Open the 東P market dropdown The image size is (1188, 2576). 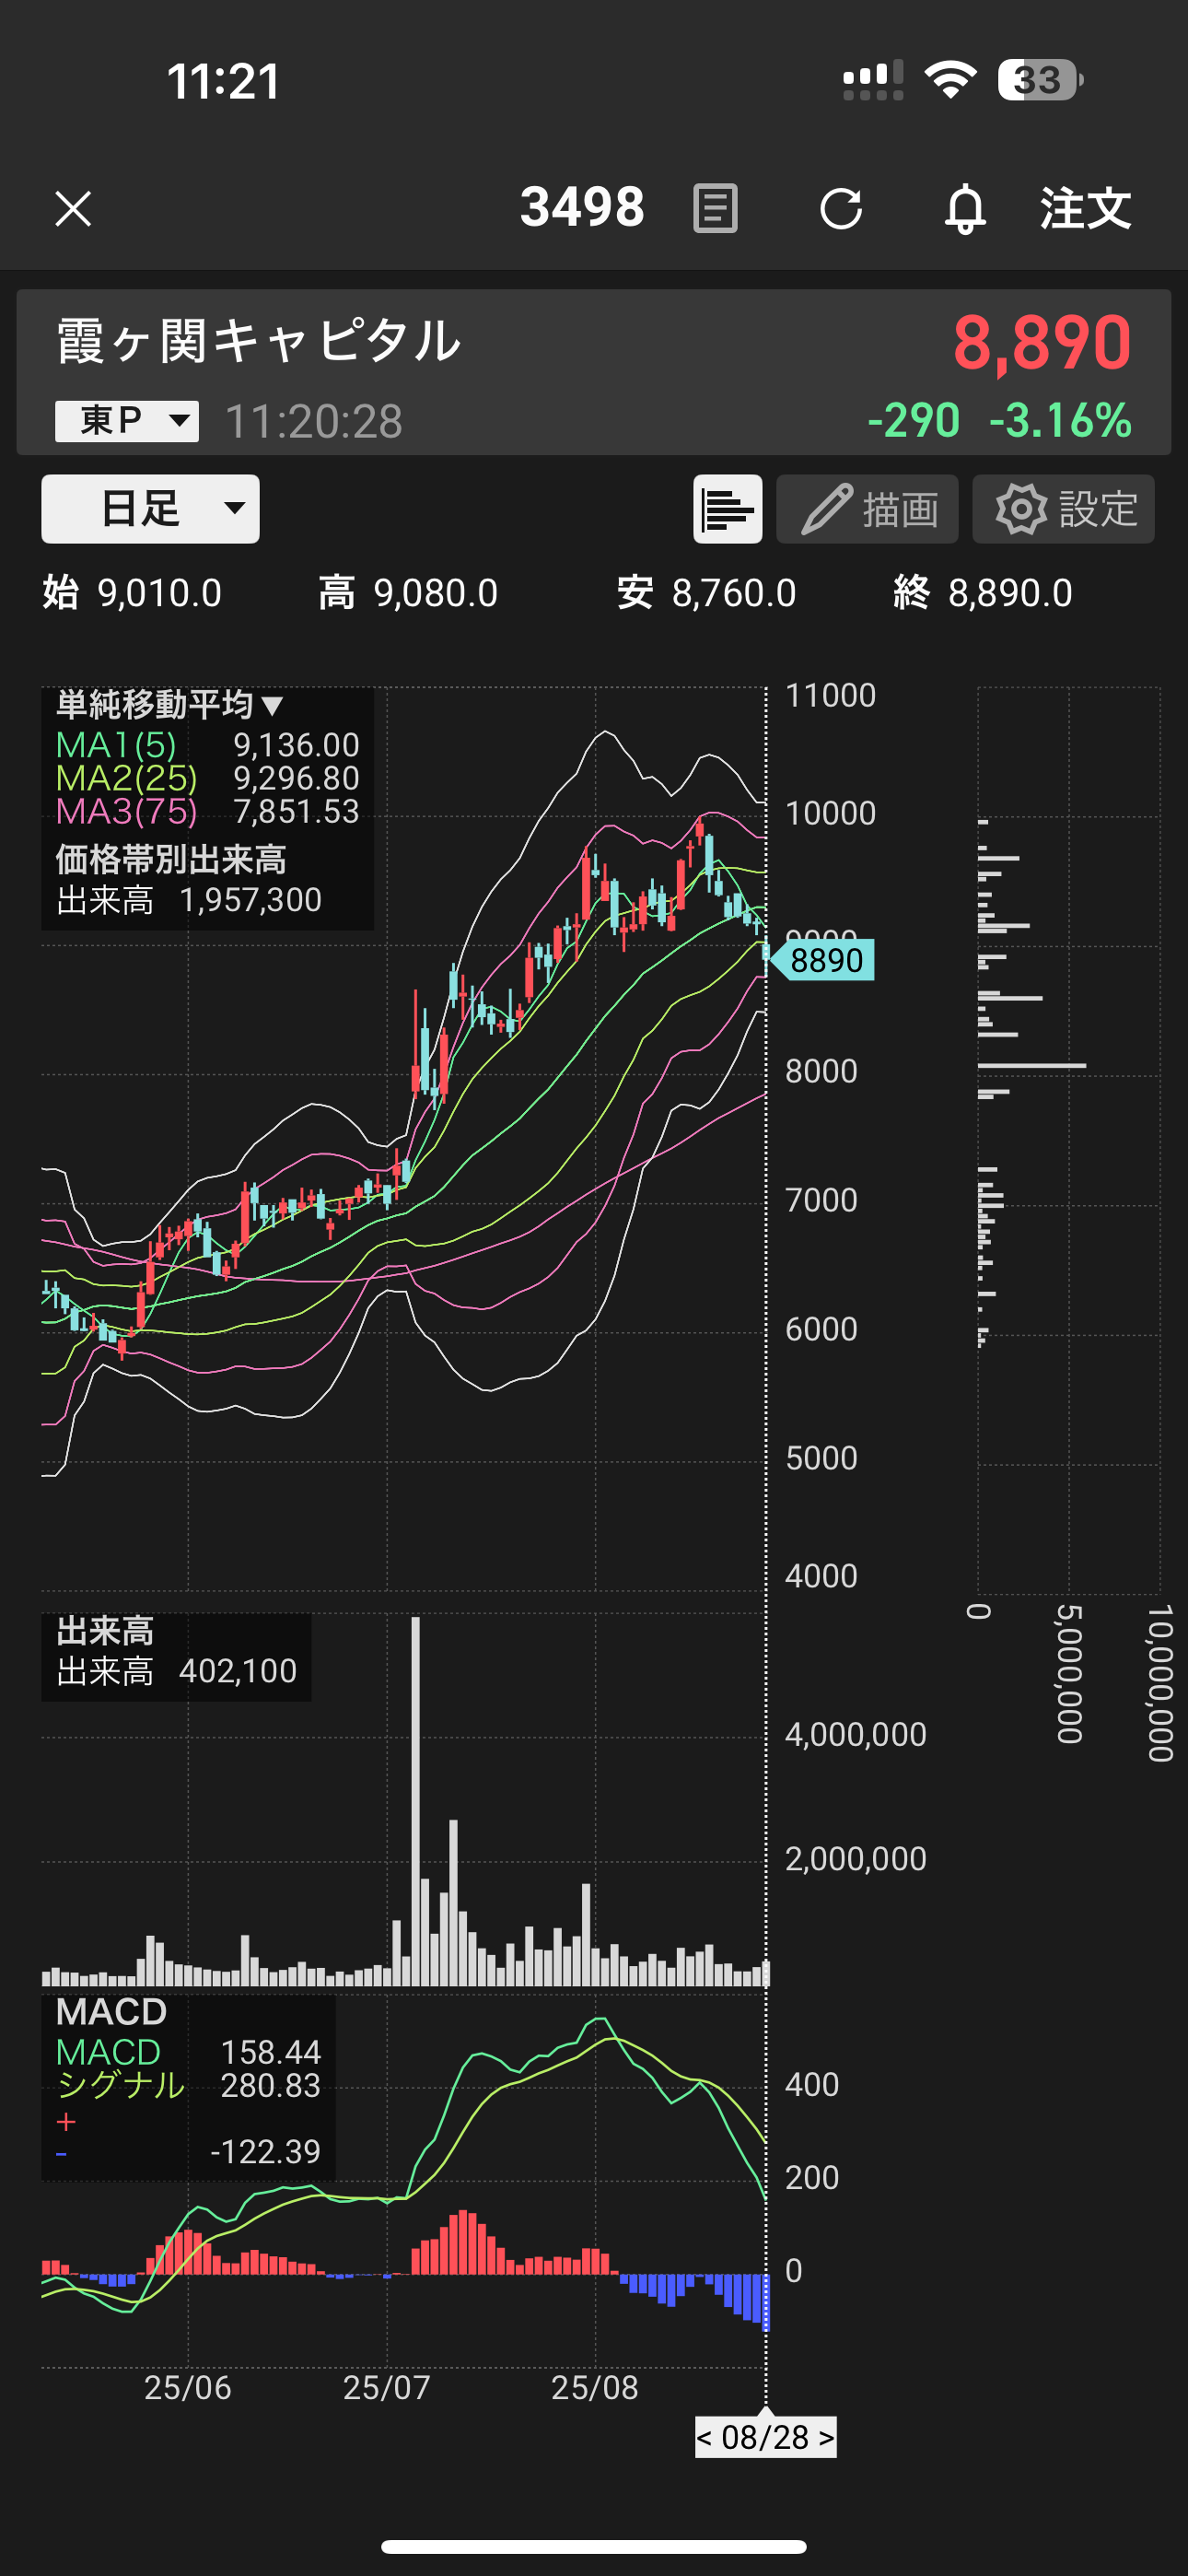tap(127, 421)
